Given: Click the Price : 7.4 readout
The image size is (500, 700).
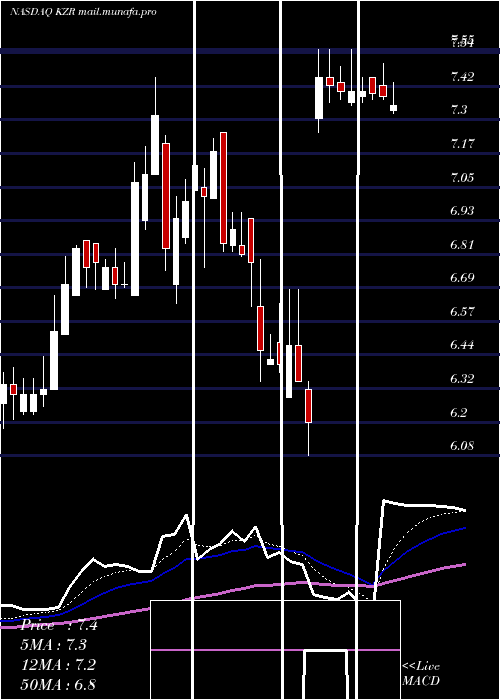Looking at the screenshot, I should tap(58, 625).
